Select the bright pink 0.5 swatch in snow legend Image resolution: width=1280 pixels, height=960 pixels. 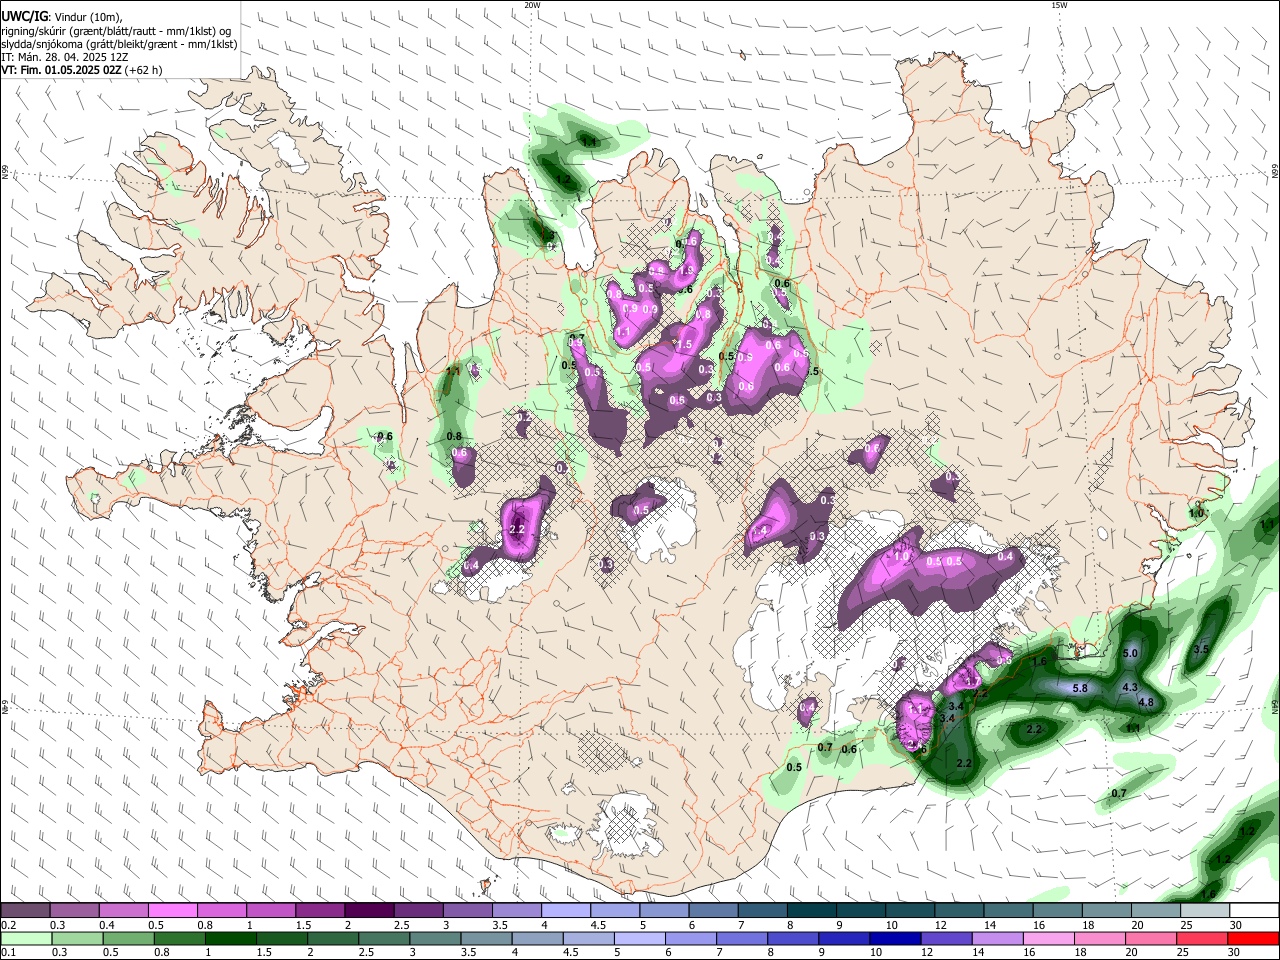[172, 910]
